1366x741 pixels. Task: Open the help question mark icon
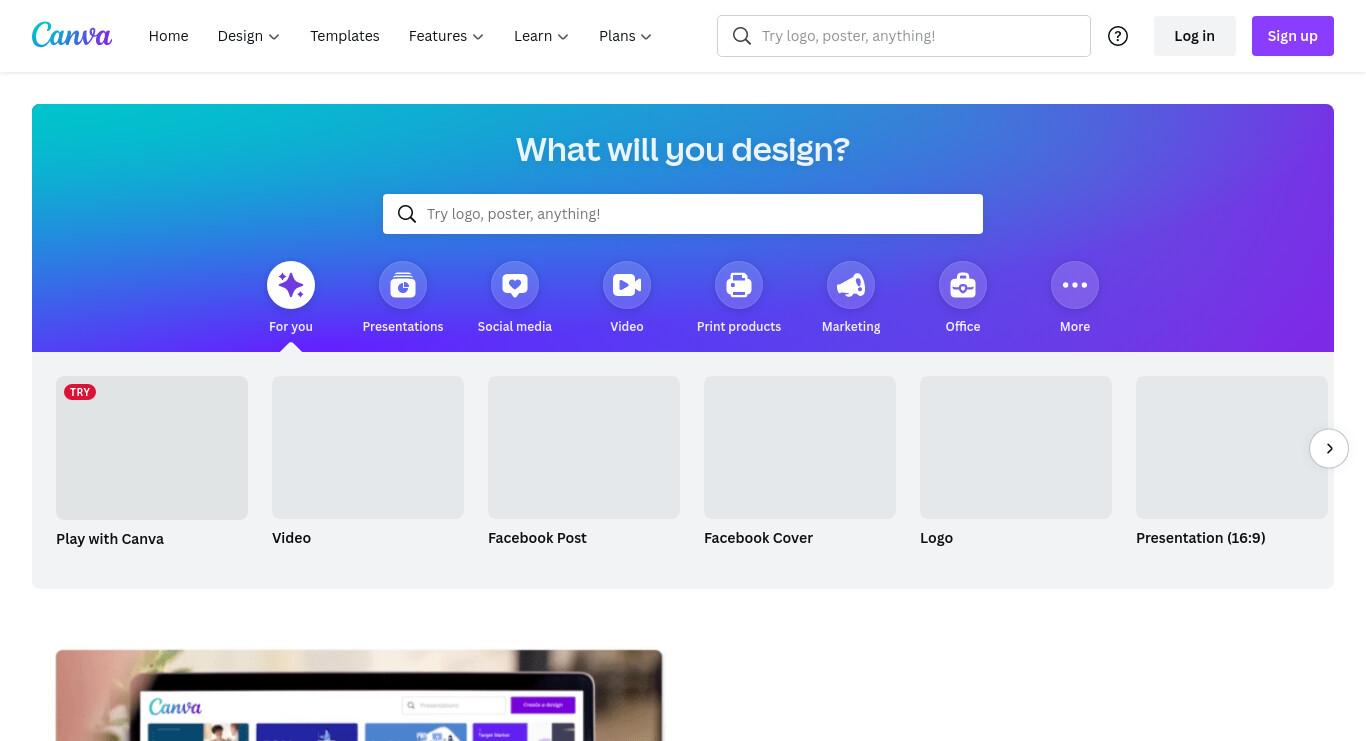pos(1118,36)
